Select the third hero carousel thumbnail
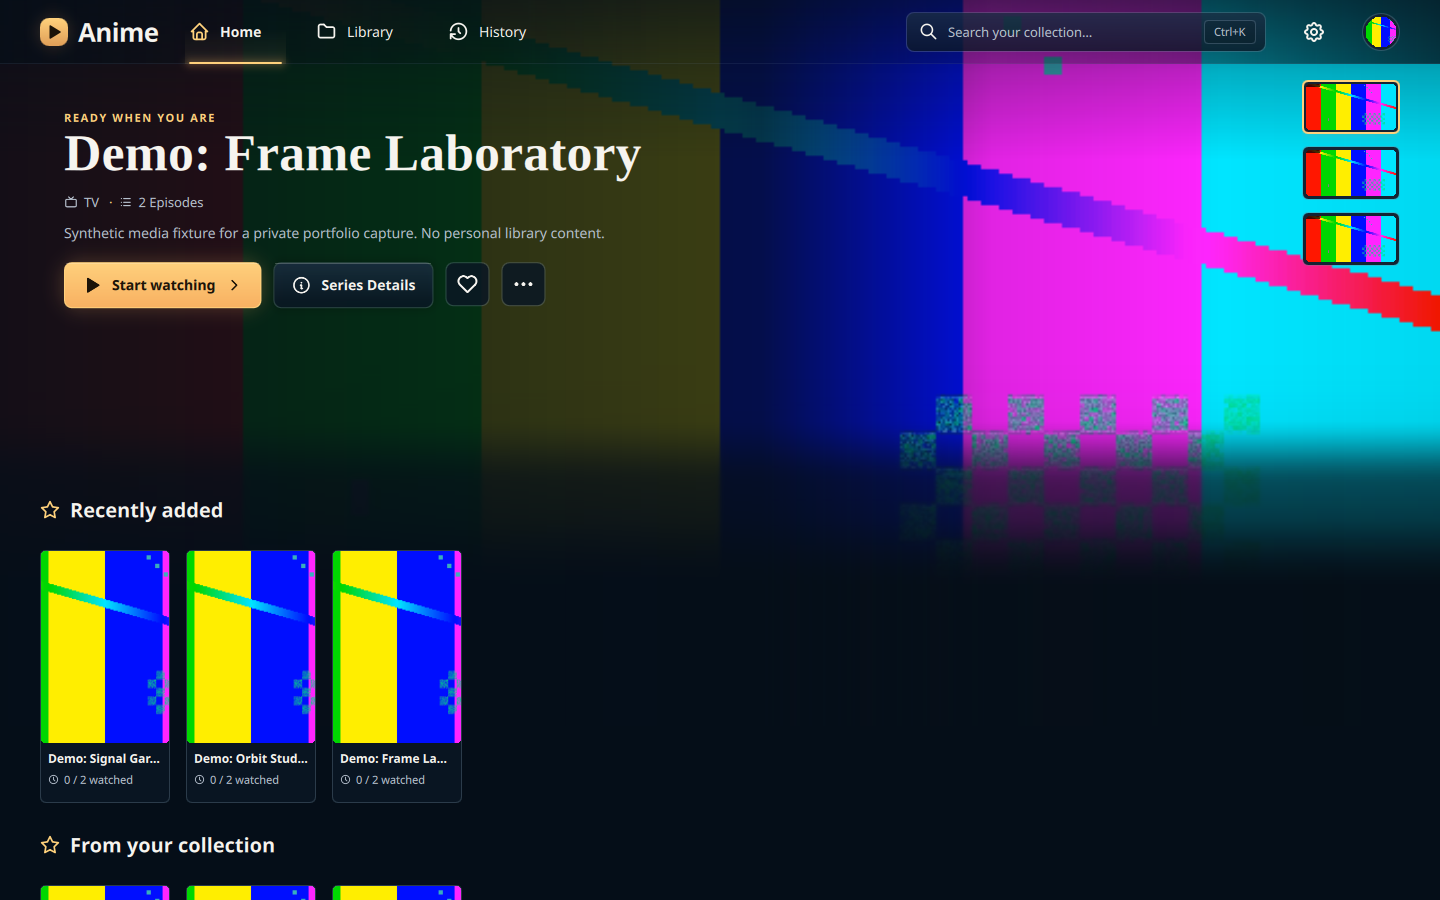Image resolution: width=1440 pixels, height=900 pixels. pos(1351,239)
